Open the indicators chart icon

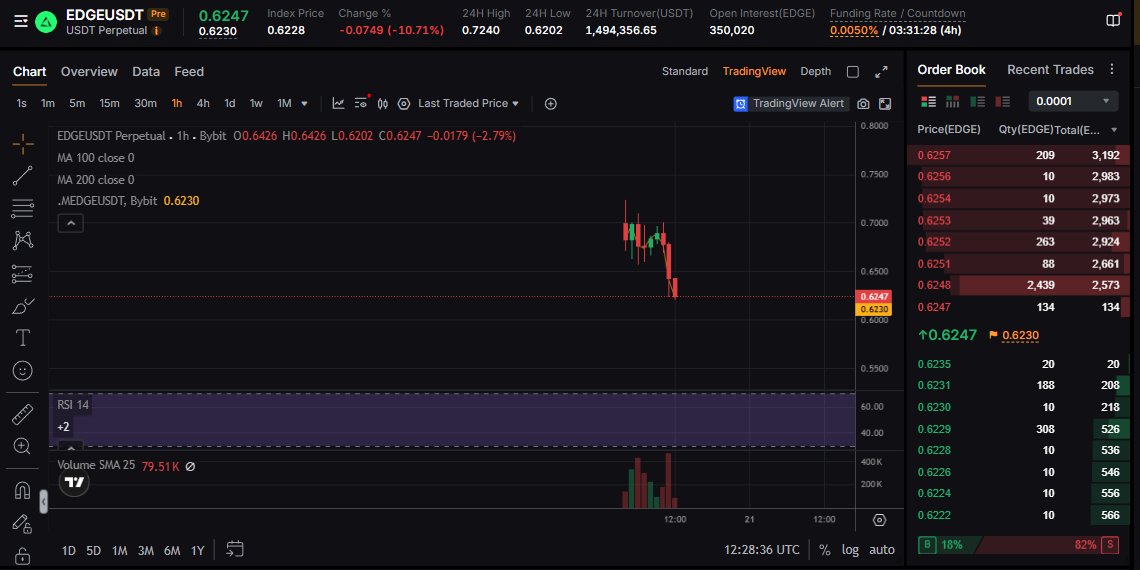(338, 103)
